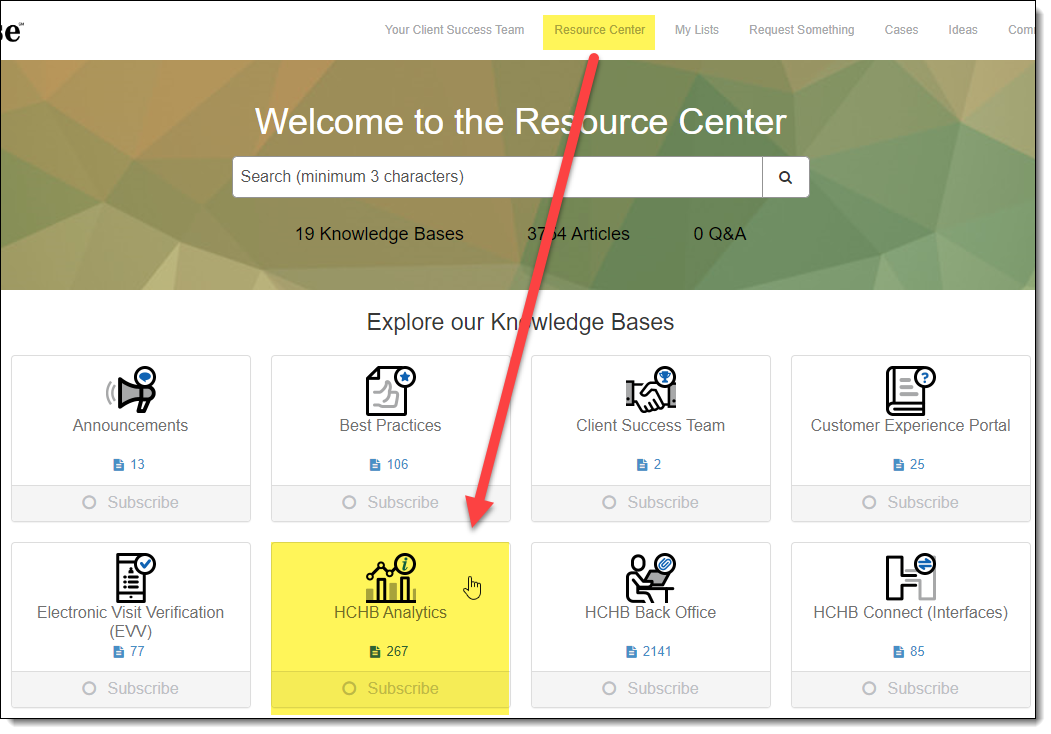1051x734 pixels.
Task: Click the 77 article count on EVV
Action: pyautogui.click(x=137, y=652)
